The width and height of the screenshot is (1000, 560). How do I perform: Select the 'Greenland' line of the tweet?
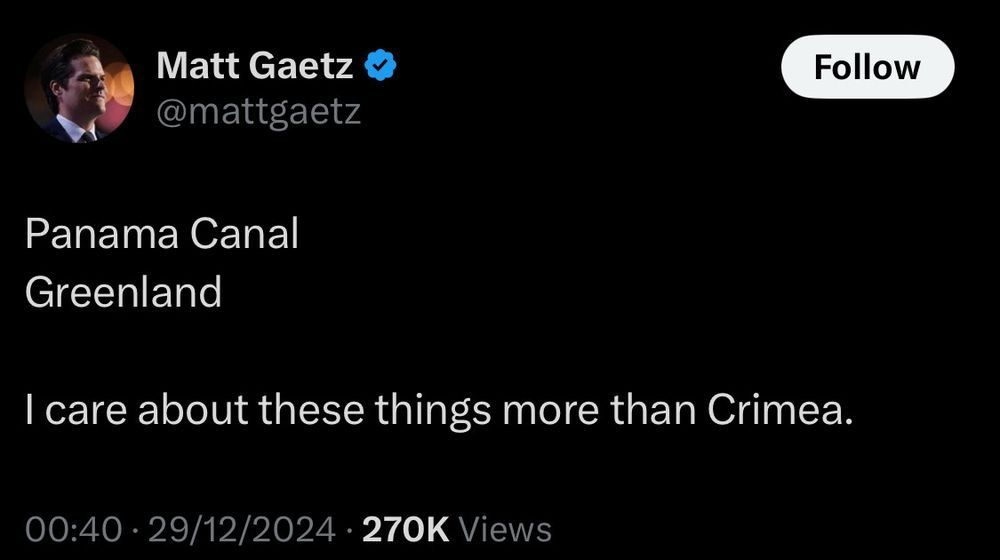pos(124,293)
